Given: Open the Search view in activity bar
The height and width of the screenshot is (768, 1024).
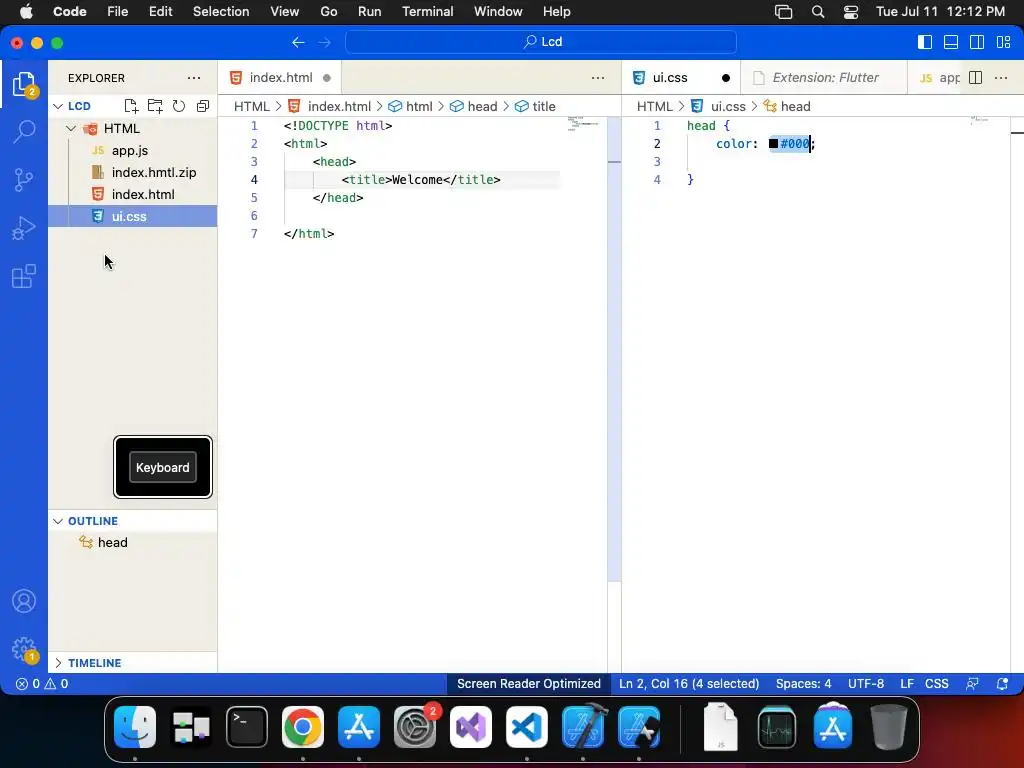Looking at the screenshot, I should [24, 131].
